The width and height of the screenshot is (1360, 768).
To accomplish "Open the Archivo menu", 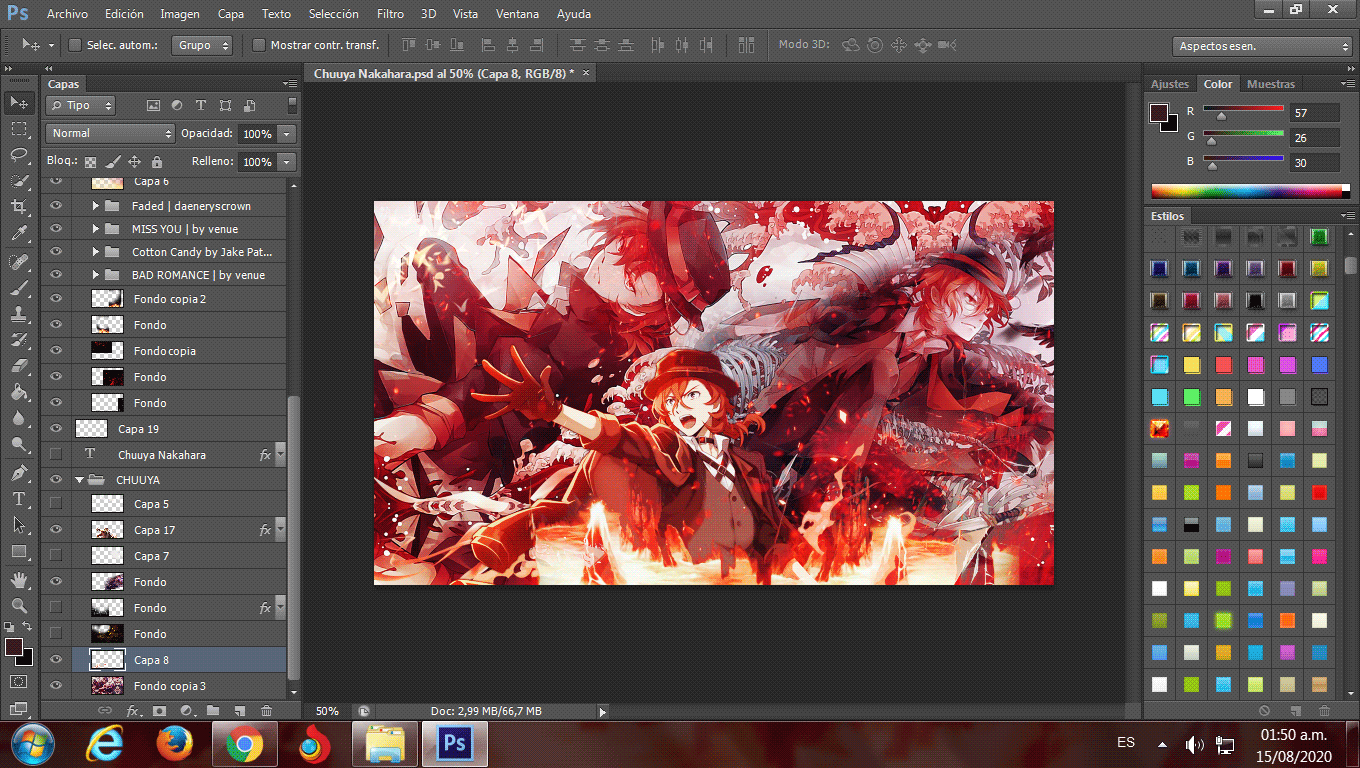I will tap(67, 14).
